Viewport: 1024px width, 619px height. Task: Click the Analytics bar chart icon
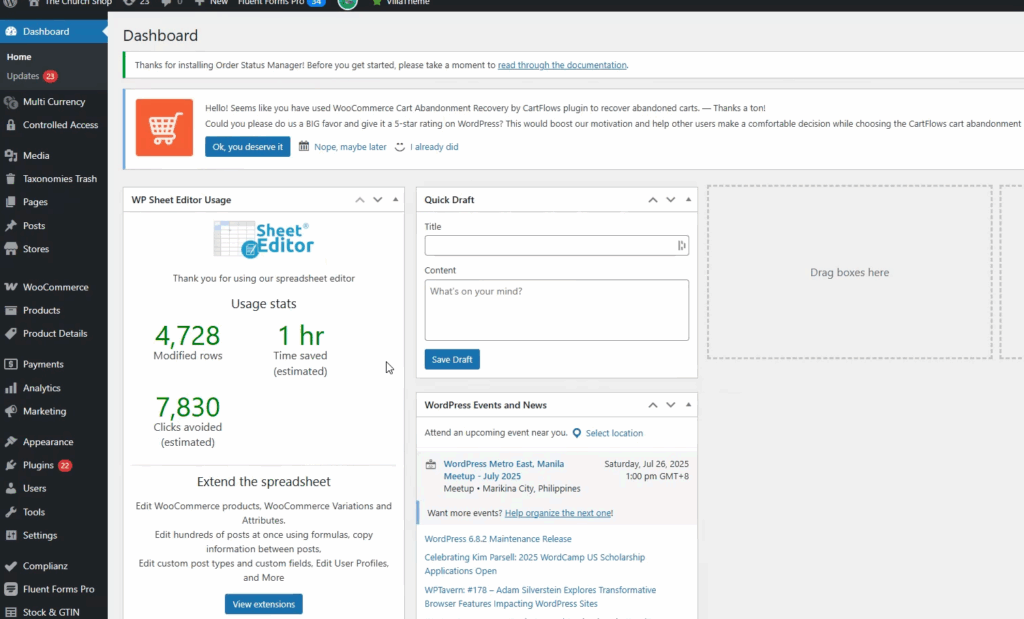click(x=11, y=388)
